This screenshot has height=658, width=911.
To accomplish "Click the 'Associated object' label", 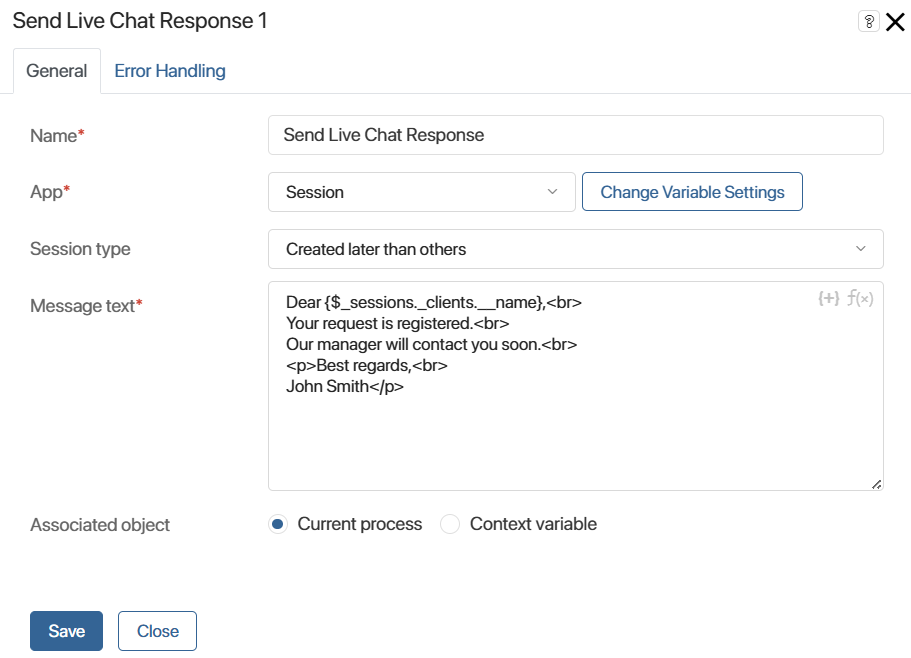I will (x=100, y=525).
